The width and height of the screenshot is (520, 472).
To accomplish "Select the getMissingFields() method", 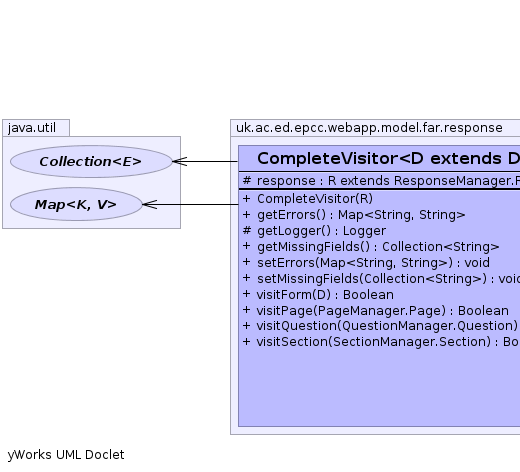I will (371, 247).
